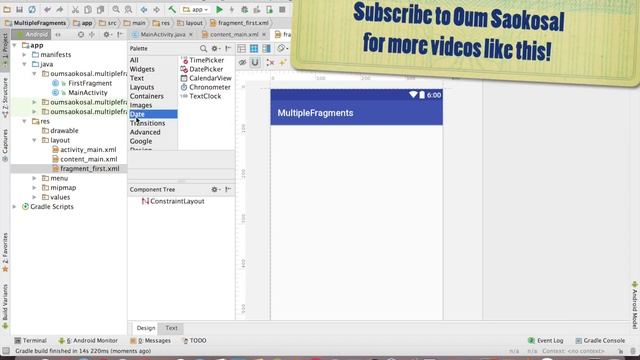Click collapse all icon in Project panel
The image size is (640, 360).
pyautogui.click(x=92, y=35)
